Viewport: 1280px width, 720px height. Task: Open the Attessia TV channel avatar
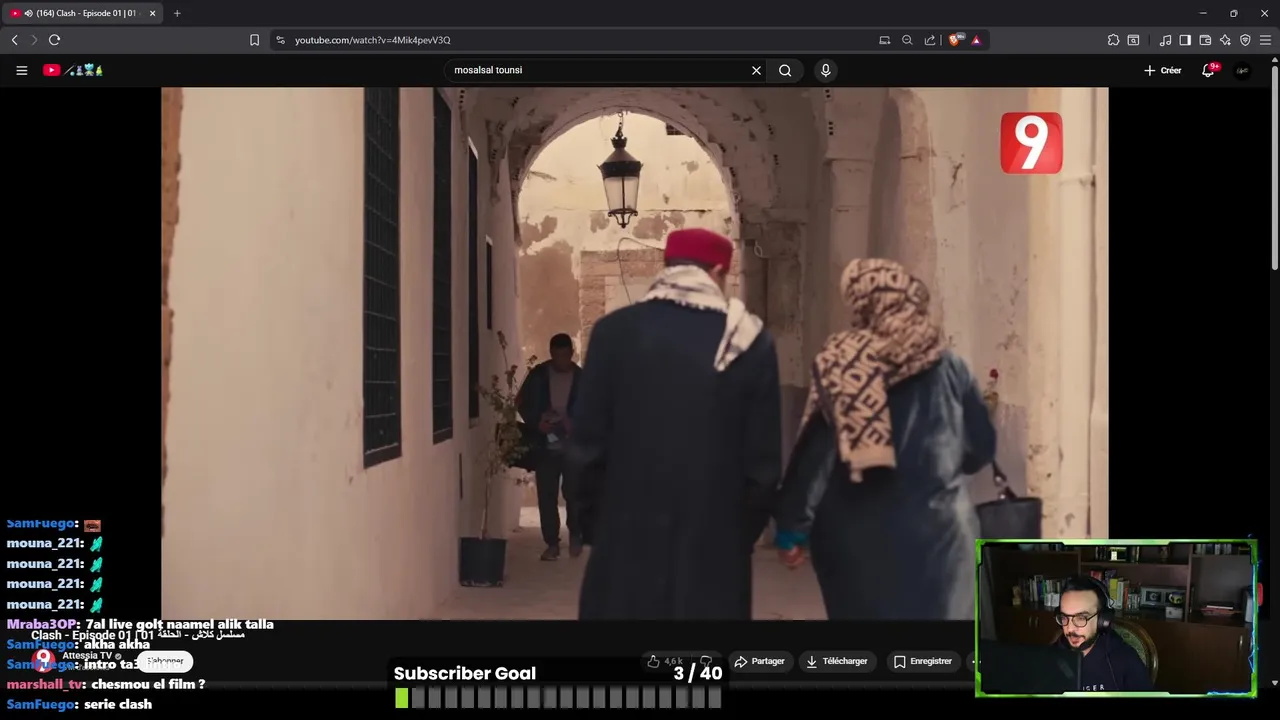pyautogui.click(x=43, y=661)
